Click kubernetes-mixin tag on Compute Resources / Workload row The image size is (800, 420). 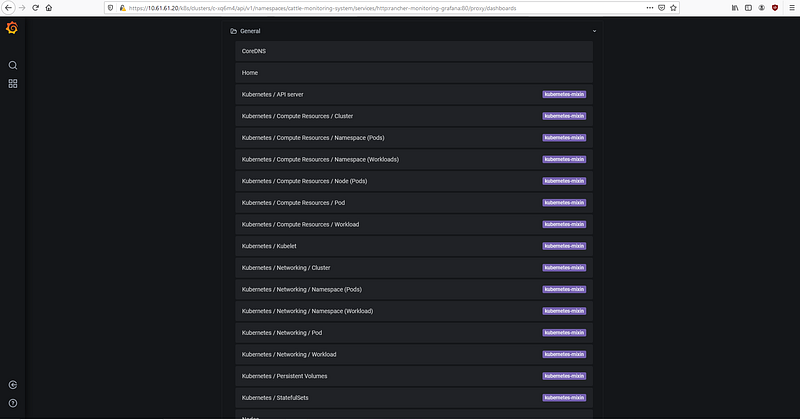564,225
